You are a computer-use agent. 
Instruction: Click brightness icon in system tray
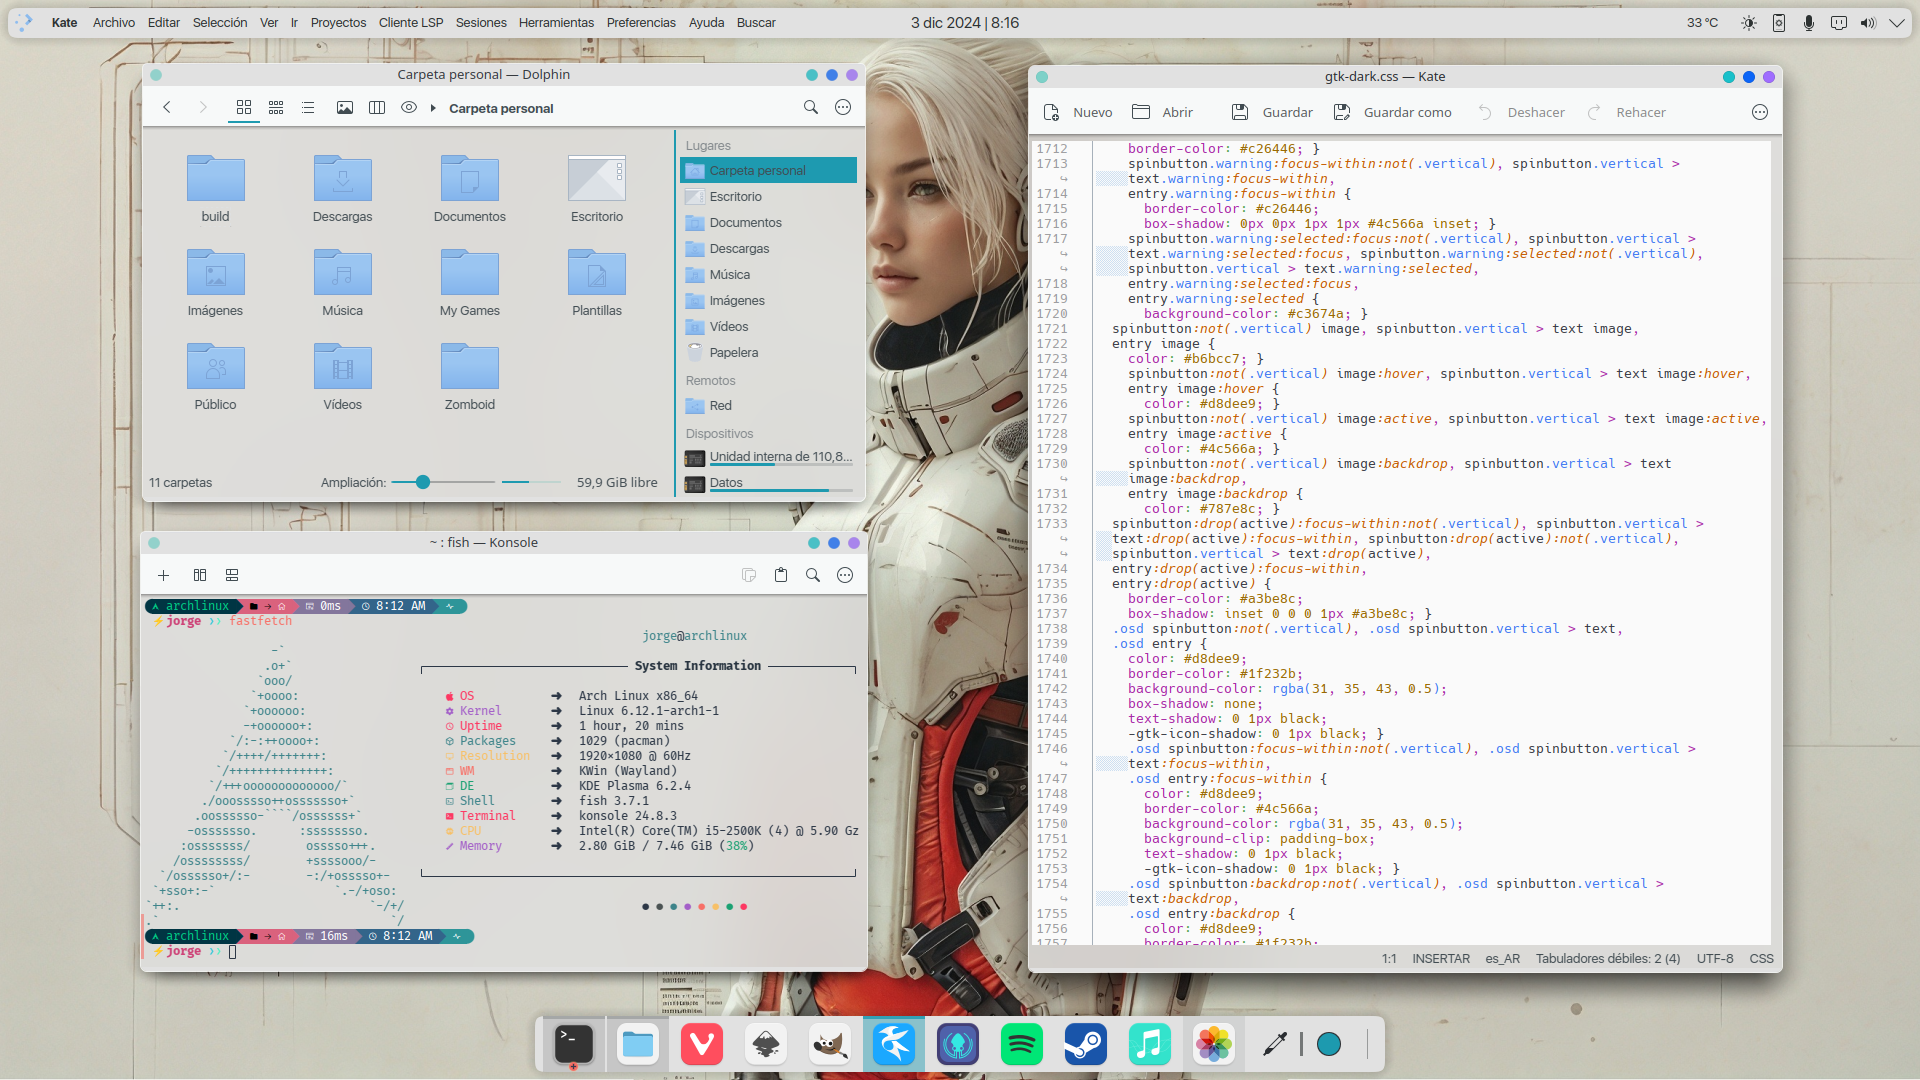(x=1749, y=22)
